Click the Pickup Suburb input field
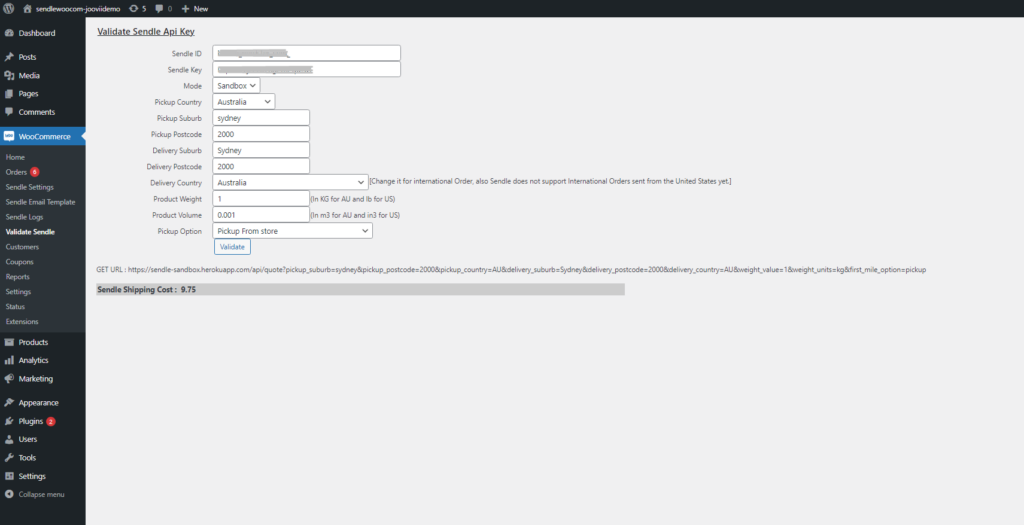Viewport: 1024px width, 525px height. tap(262, 118)
